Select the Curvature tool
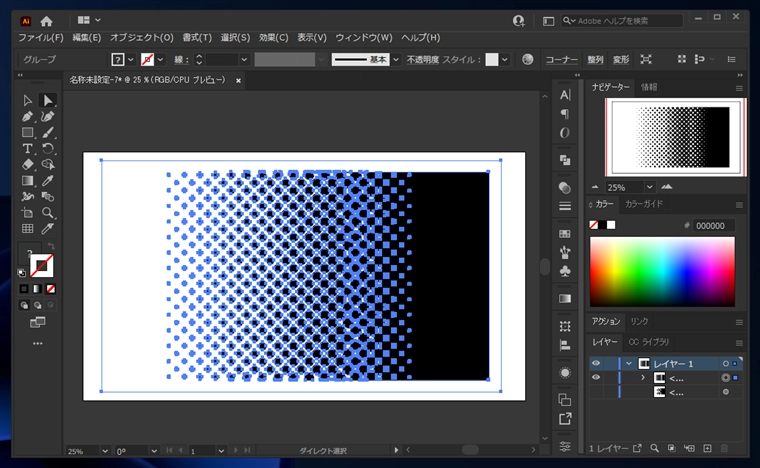This screenshot has height=468, width=760. (48, 116)
